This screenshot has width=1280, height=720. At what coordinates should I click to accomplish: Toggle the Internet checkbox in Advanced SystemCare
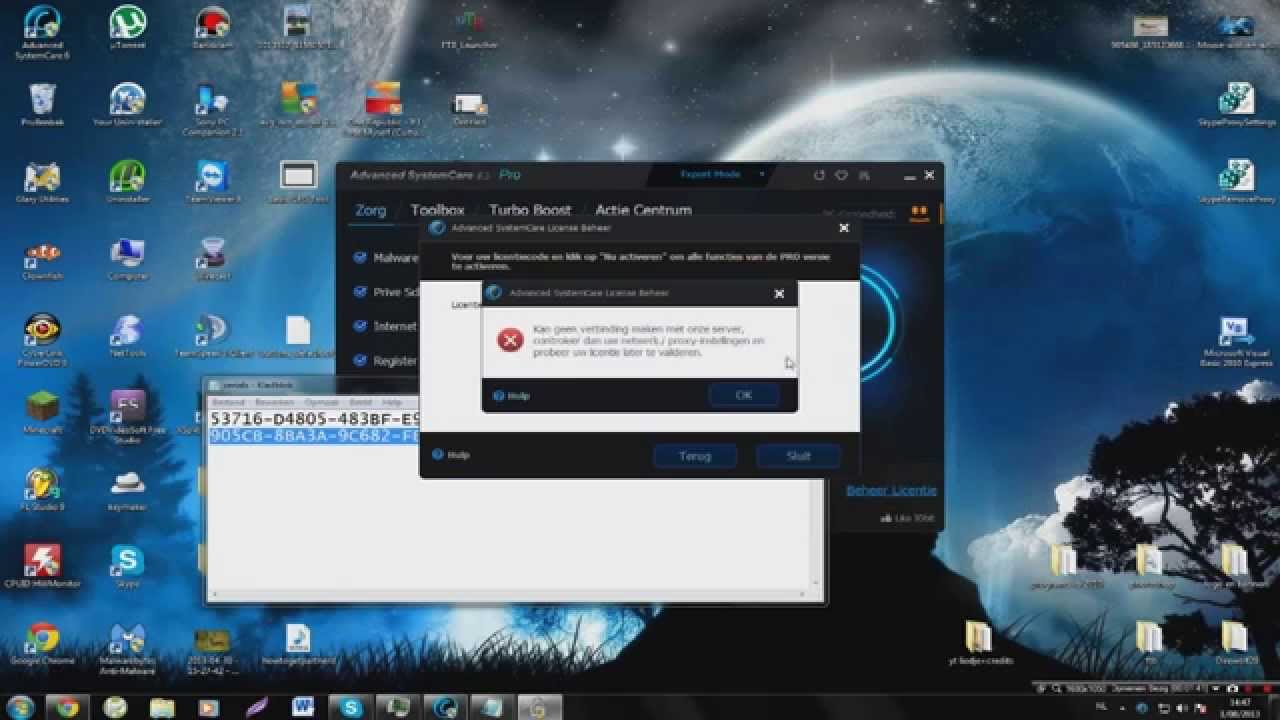(360, 326)
